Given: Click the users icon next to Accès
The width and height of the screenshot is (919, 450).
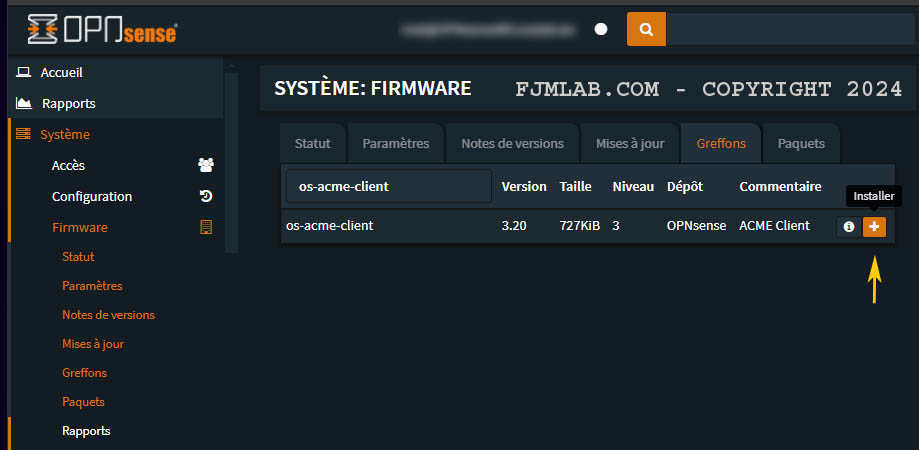Looking at the screenshot, I should point(206,166).
